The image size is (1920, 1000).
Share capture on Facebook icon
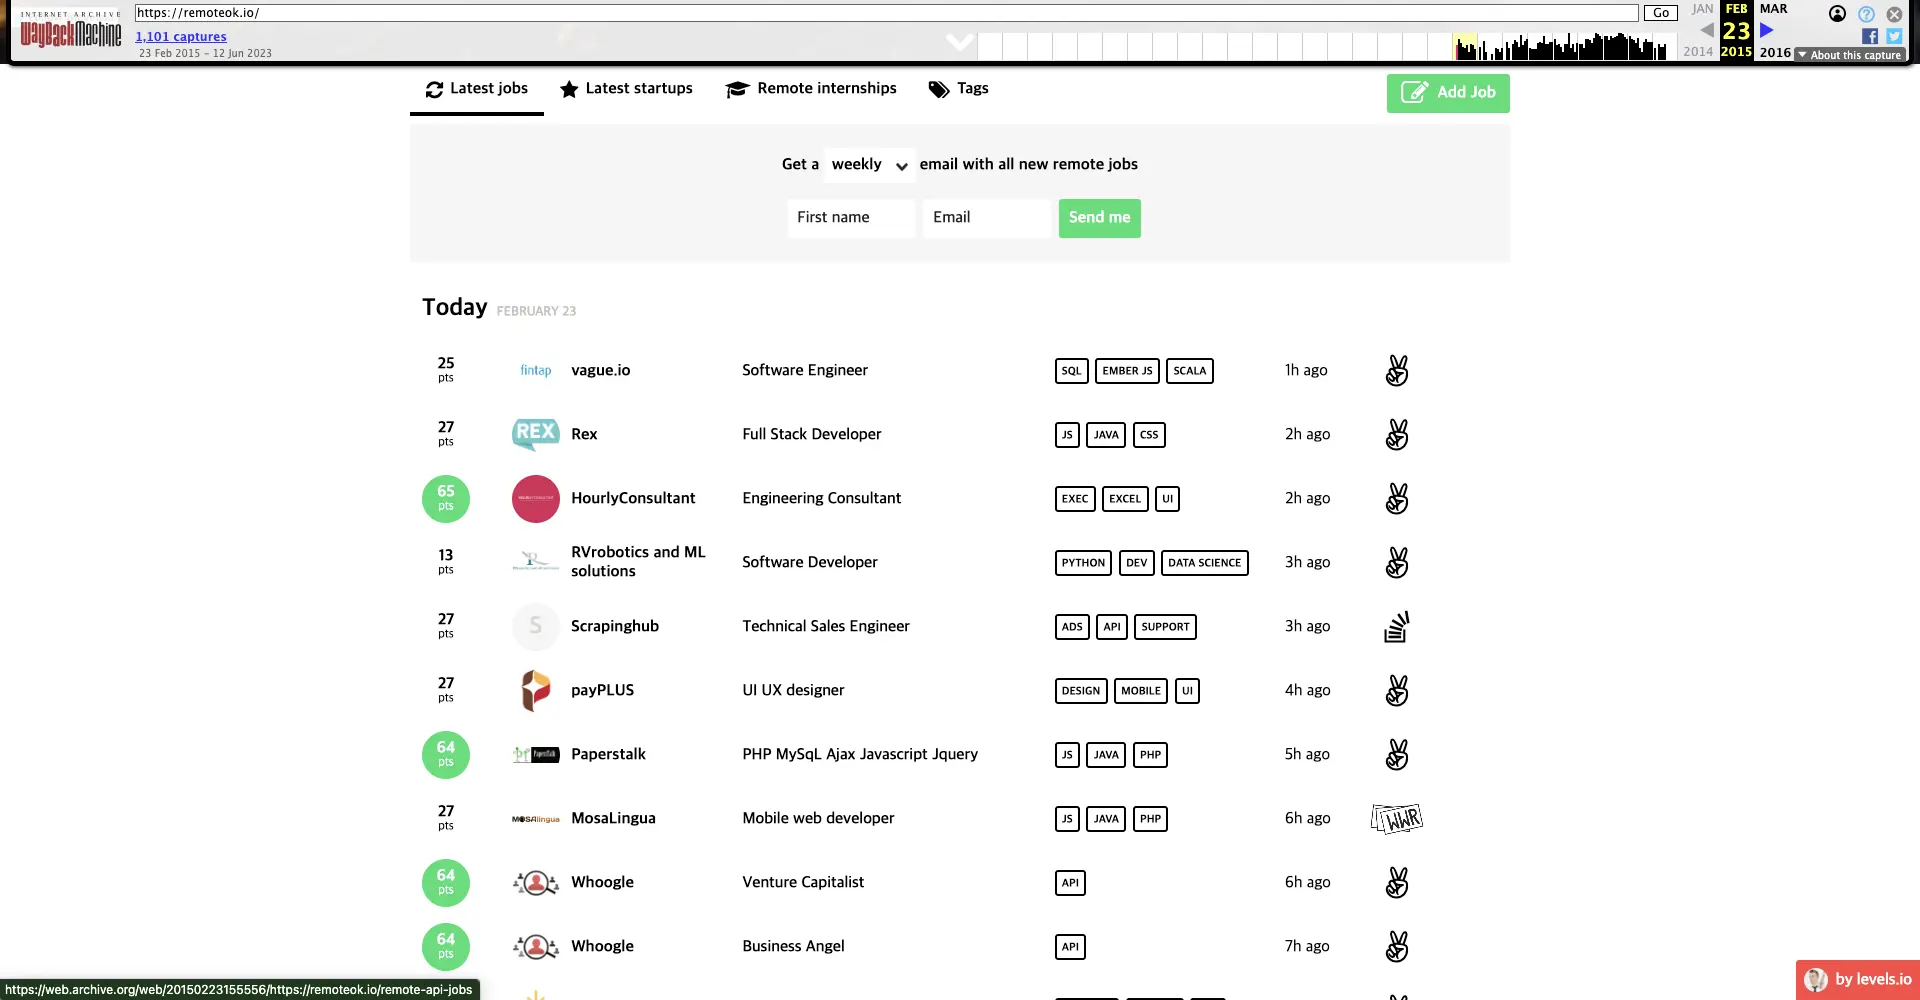(x=1870, y=36)
